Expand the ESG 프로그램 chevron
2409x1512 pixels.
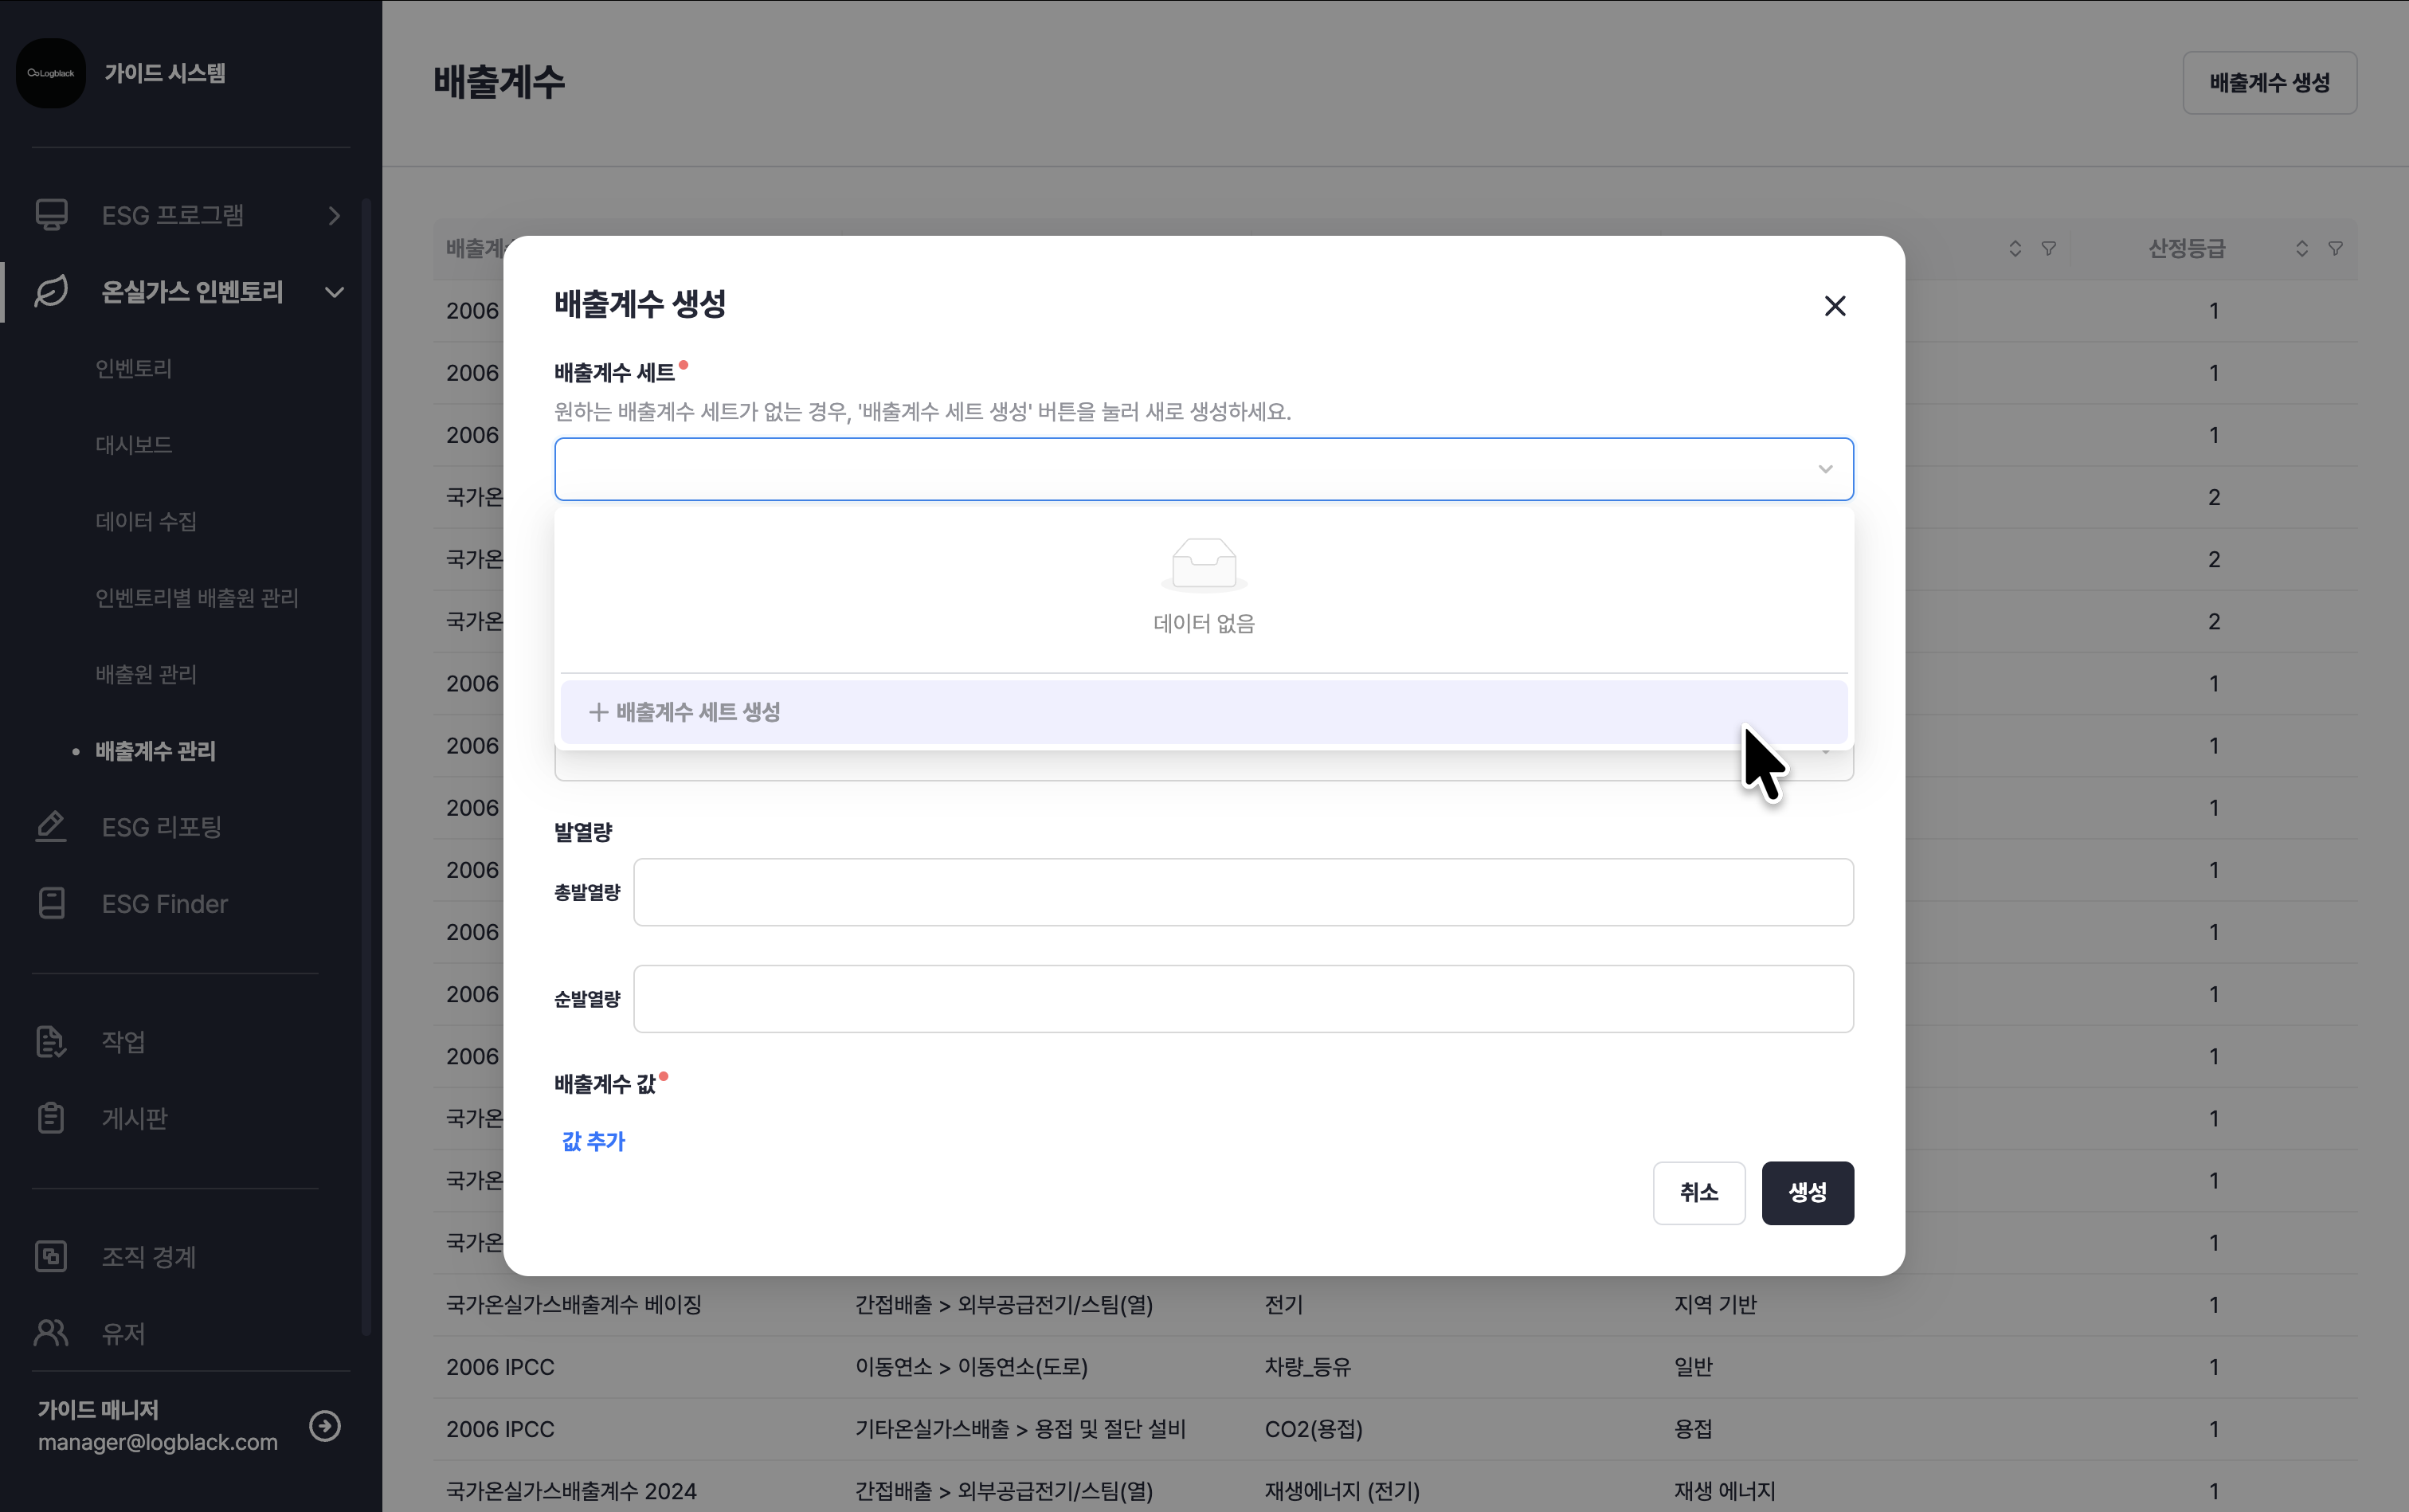[334, 216]
